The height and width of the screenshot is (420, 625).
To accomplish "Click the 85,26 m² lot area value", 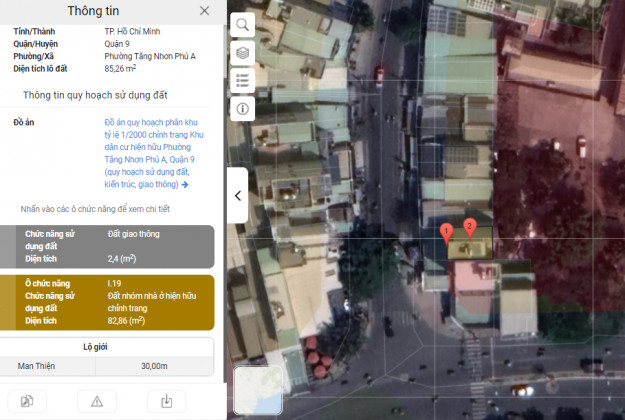I will pos(120,69).
